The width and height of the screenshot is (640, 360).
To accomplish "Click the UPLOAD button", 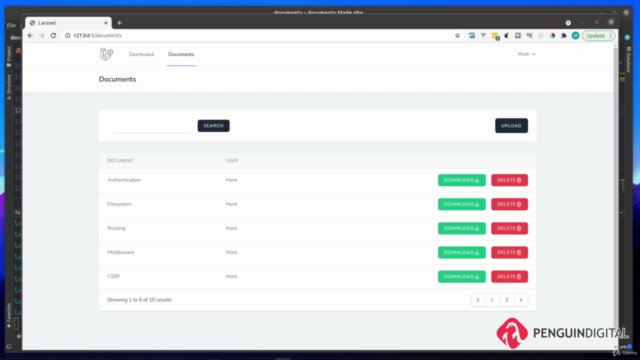I will click(511, 126).
